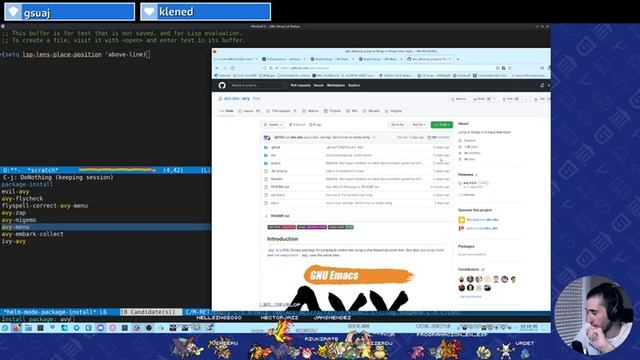This screenshot has width=640, height=360.
Task: Open the Makefile file
Action: [x=276, y=179]
